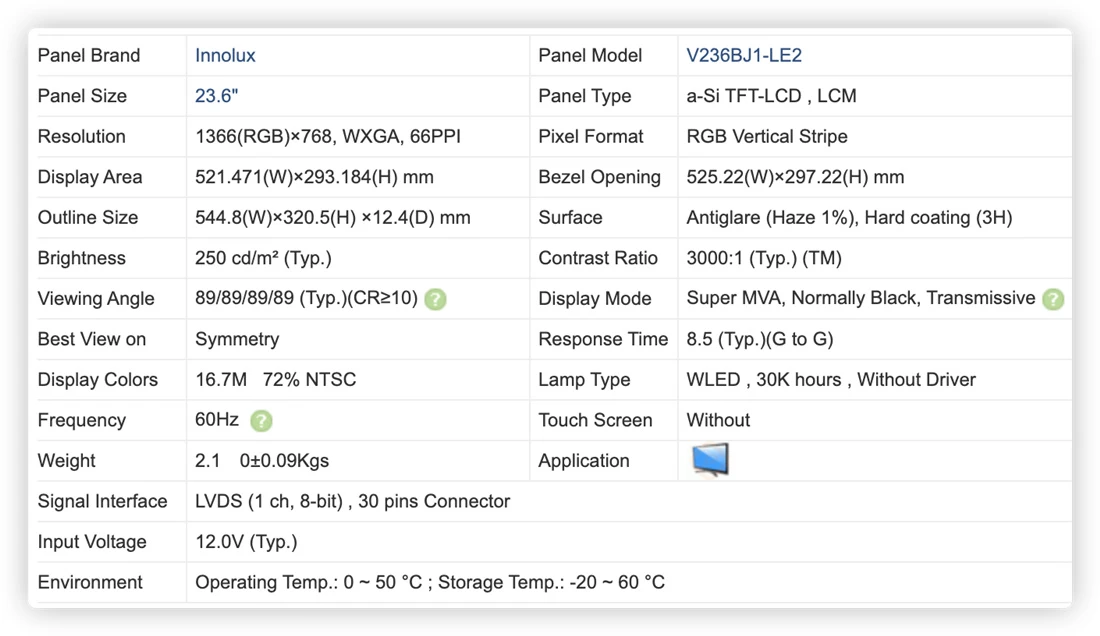Select the resolution value 1366(RGB)×768, WXGA, 66PPI
This screenshot has width=1100, height=636.
(x=328, y=136)
